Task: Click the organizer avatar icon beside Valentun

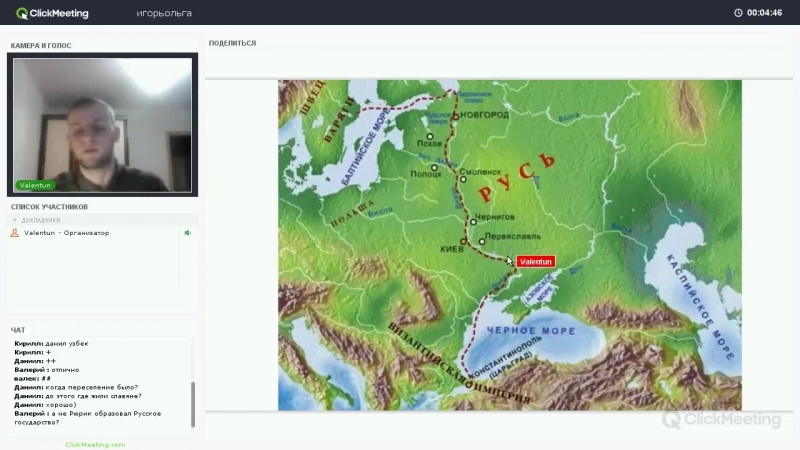Action: (15, 233)
